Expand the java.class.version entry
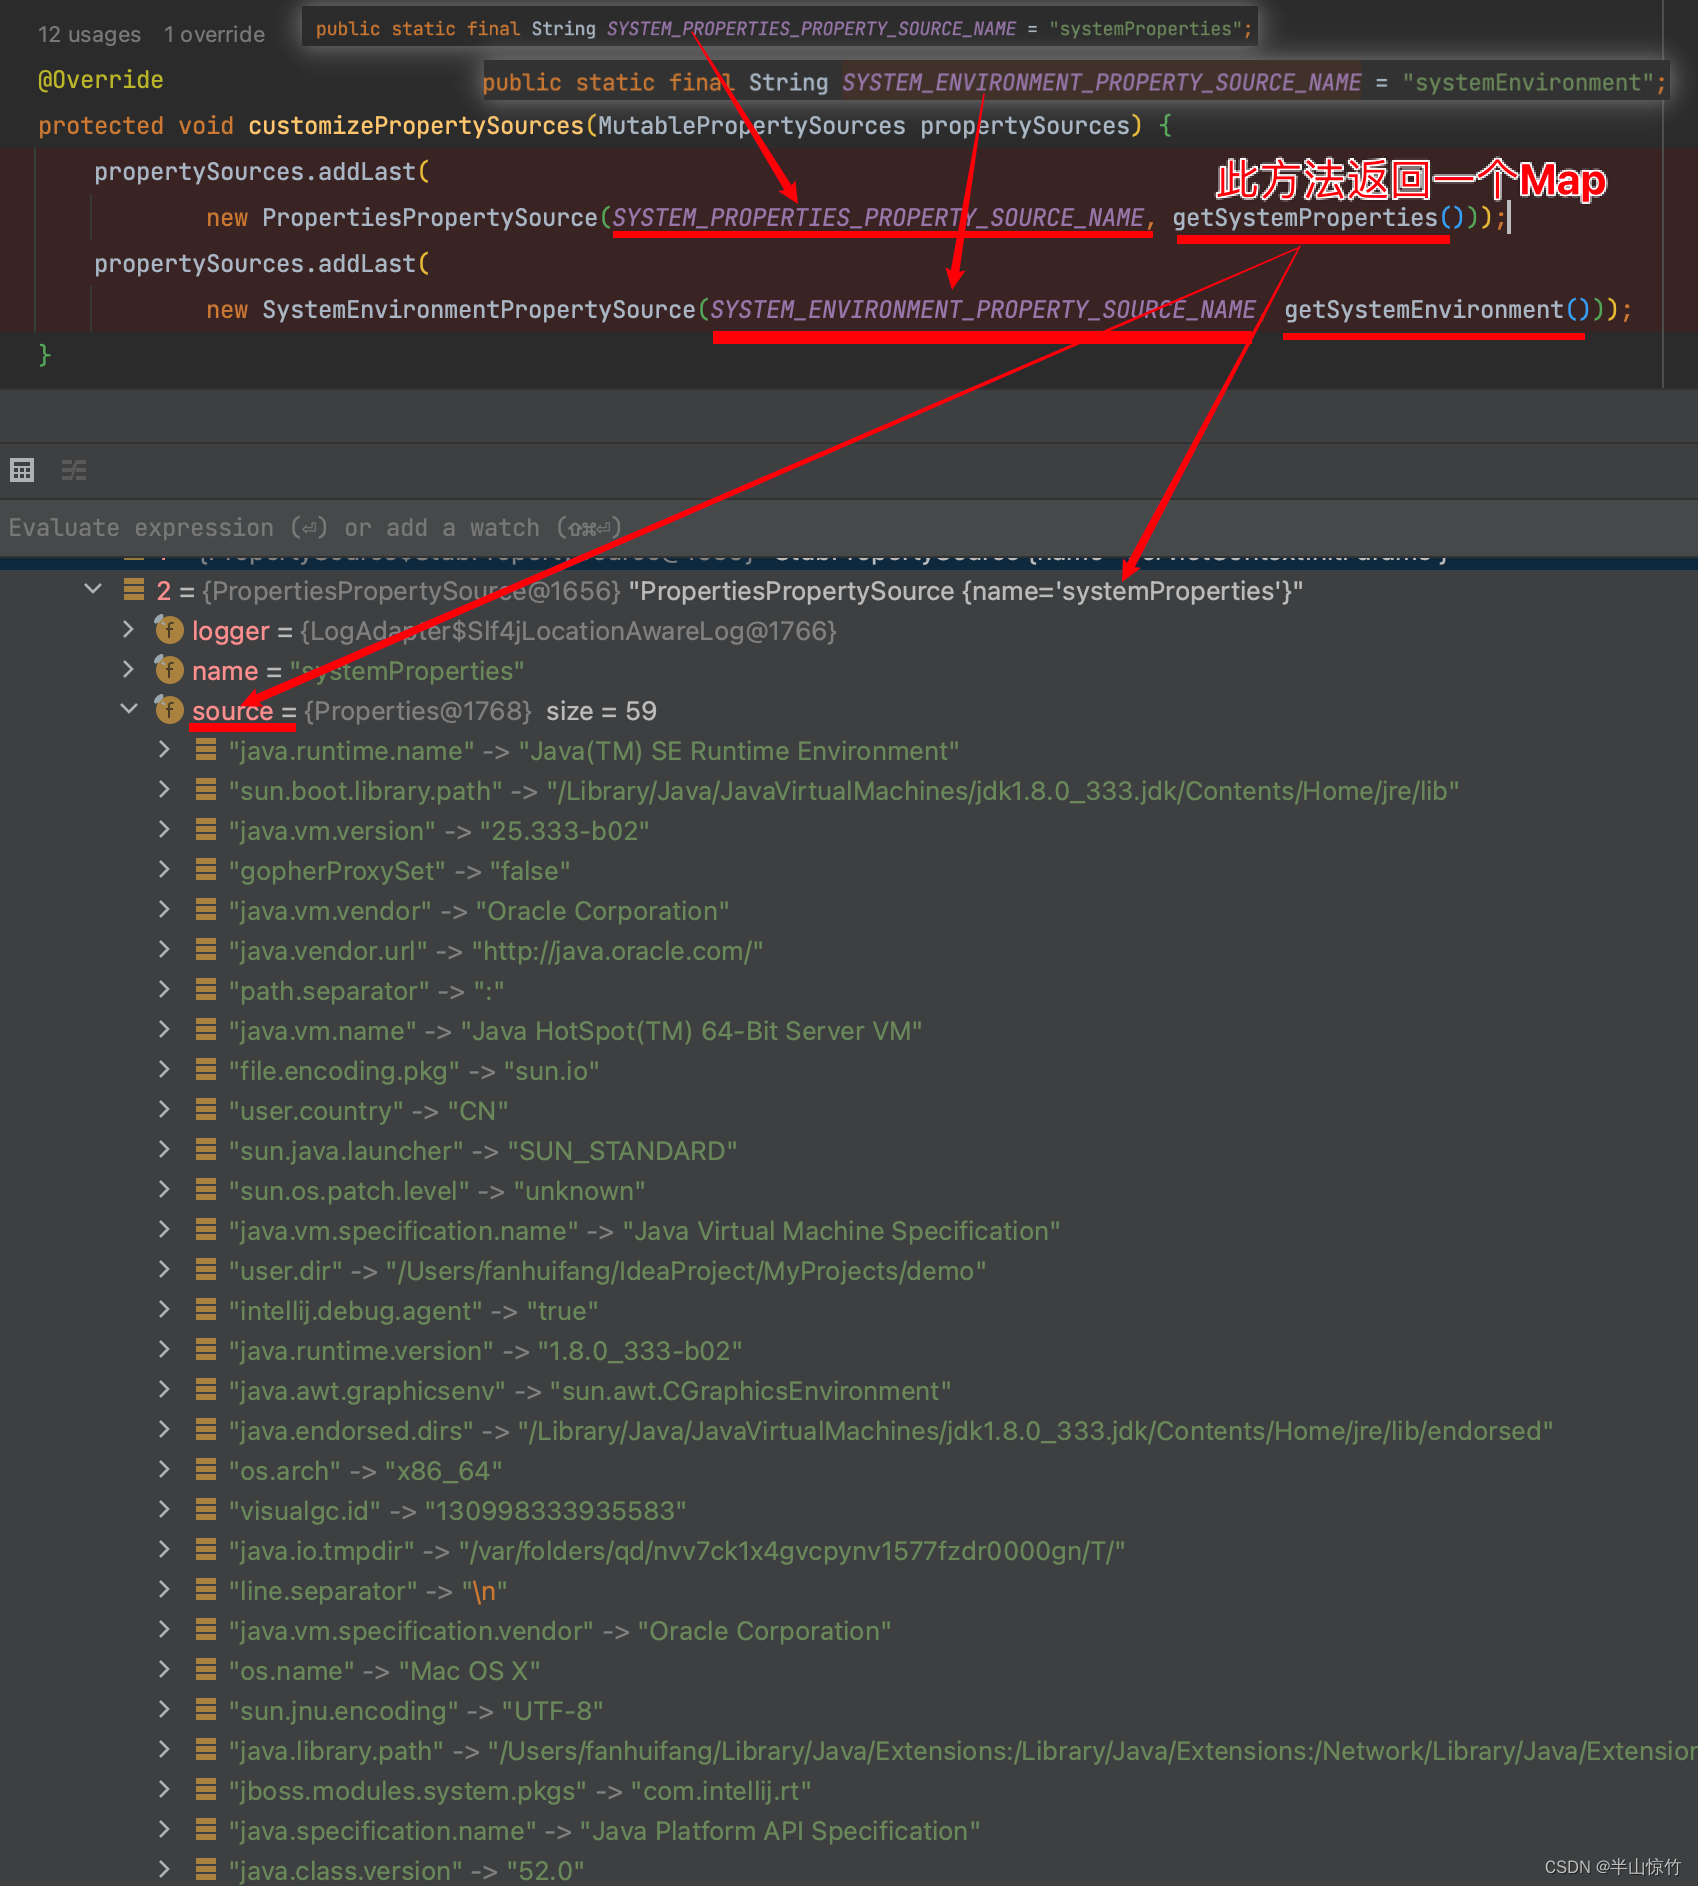Image resolution: width=1698 pixels, height=1886 pixels. [165, 1870]
